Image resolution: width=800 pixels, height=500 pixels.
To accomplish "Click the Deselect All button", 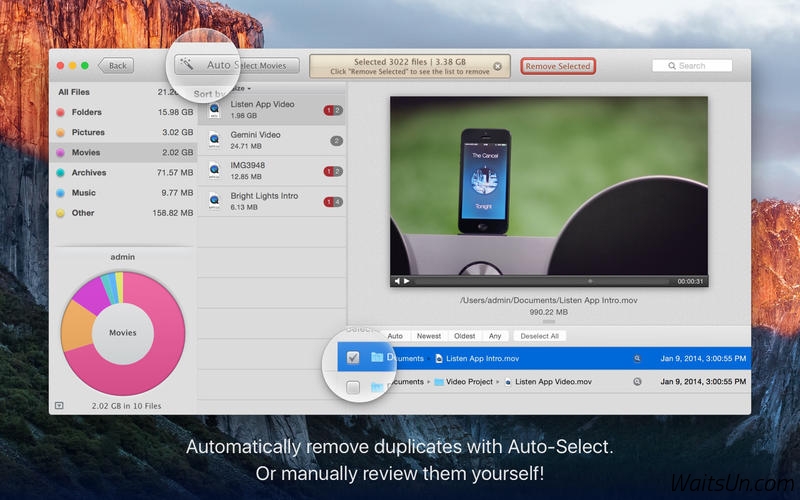I will [539, 336].
